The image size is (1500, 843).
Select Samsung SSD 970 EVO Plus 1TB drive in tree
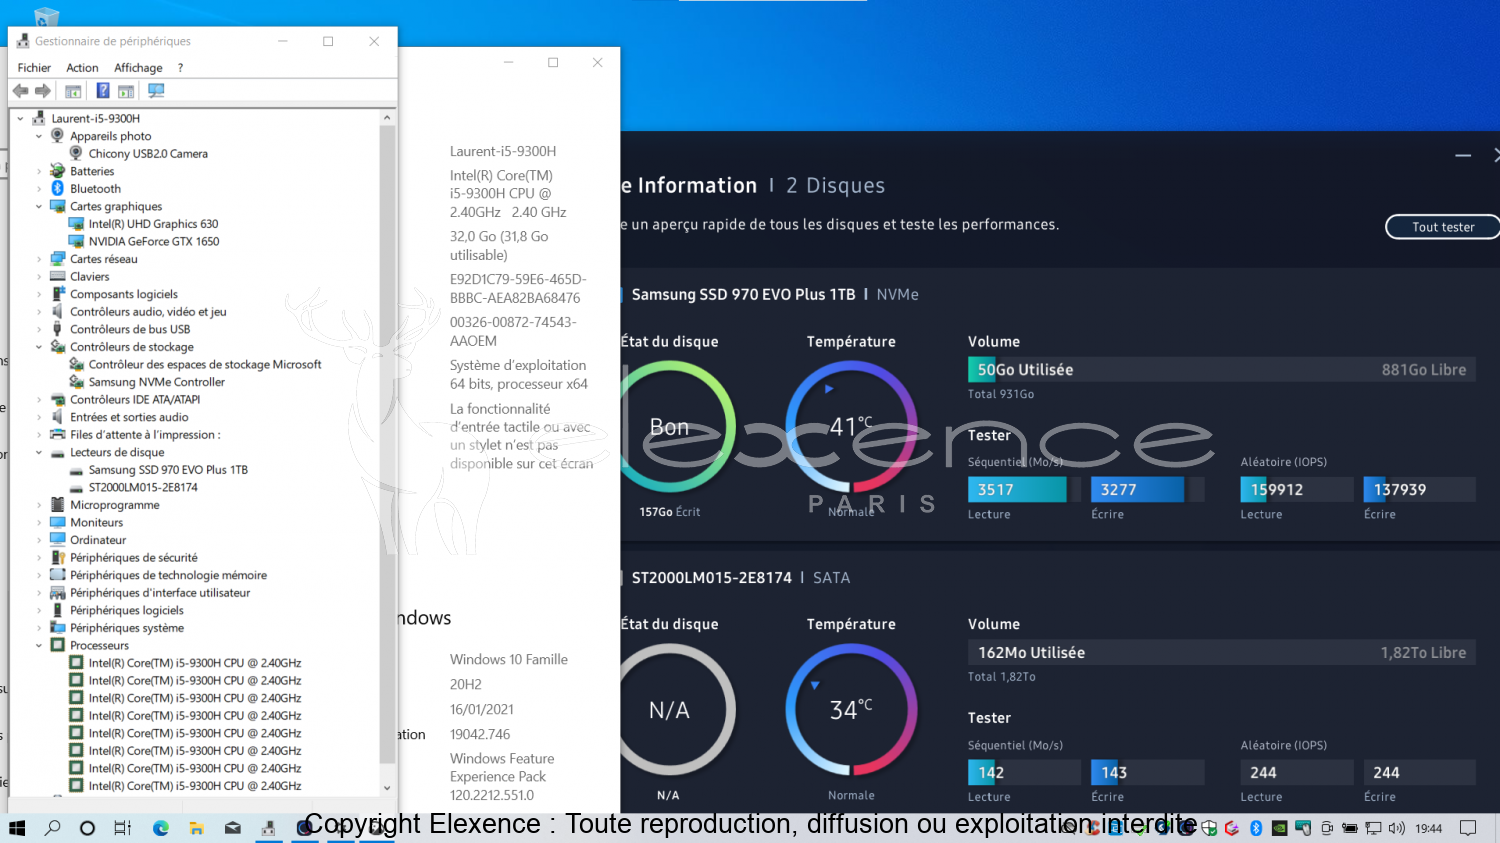[168, 470]
